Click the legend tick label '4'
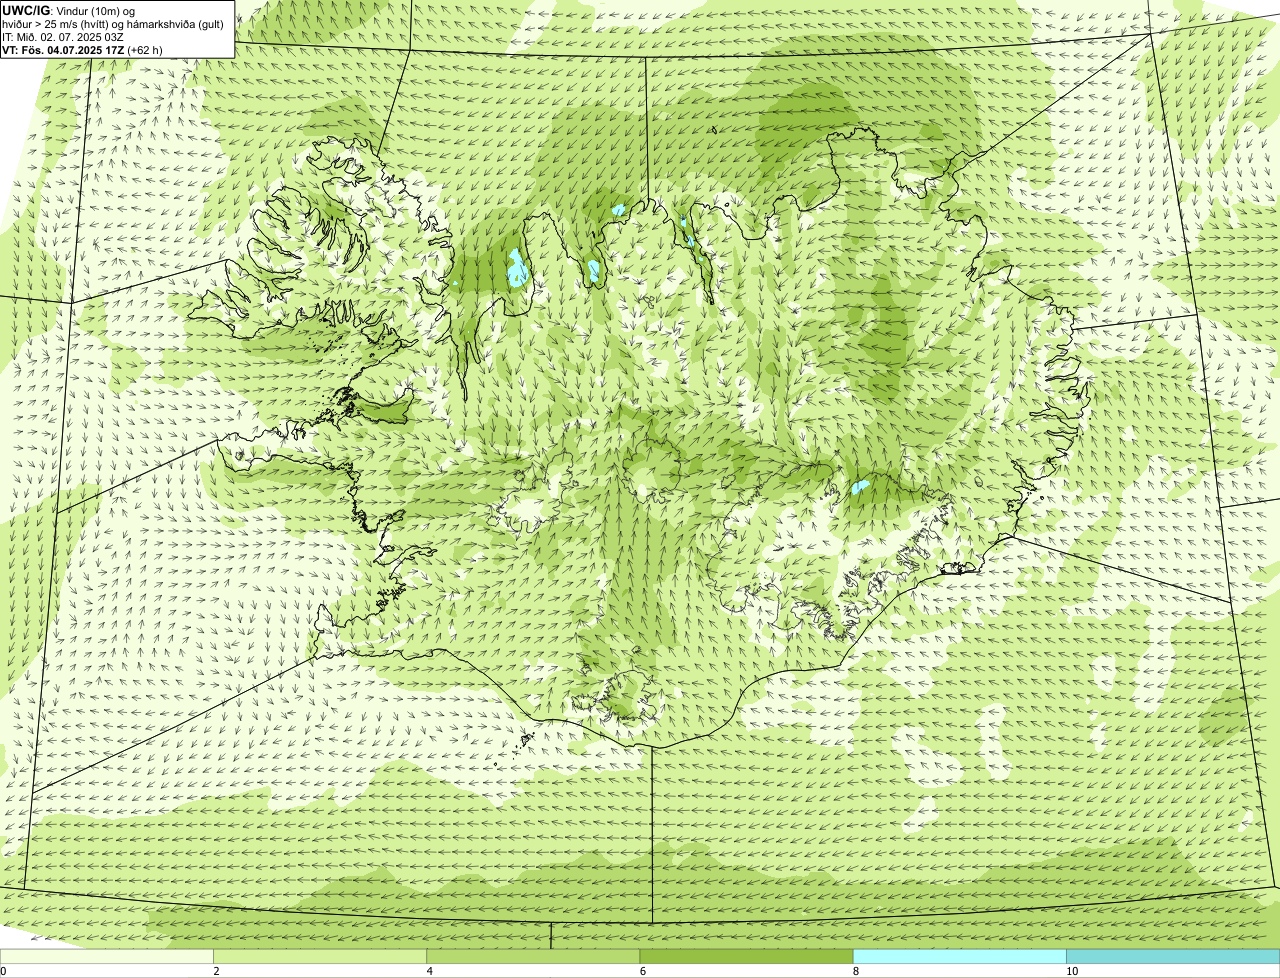Image resolution: width=1280 pixels, height=978 pixels. coord(429,971)
